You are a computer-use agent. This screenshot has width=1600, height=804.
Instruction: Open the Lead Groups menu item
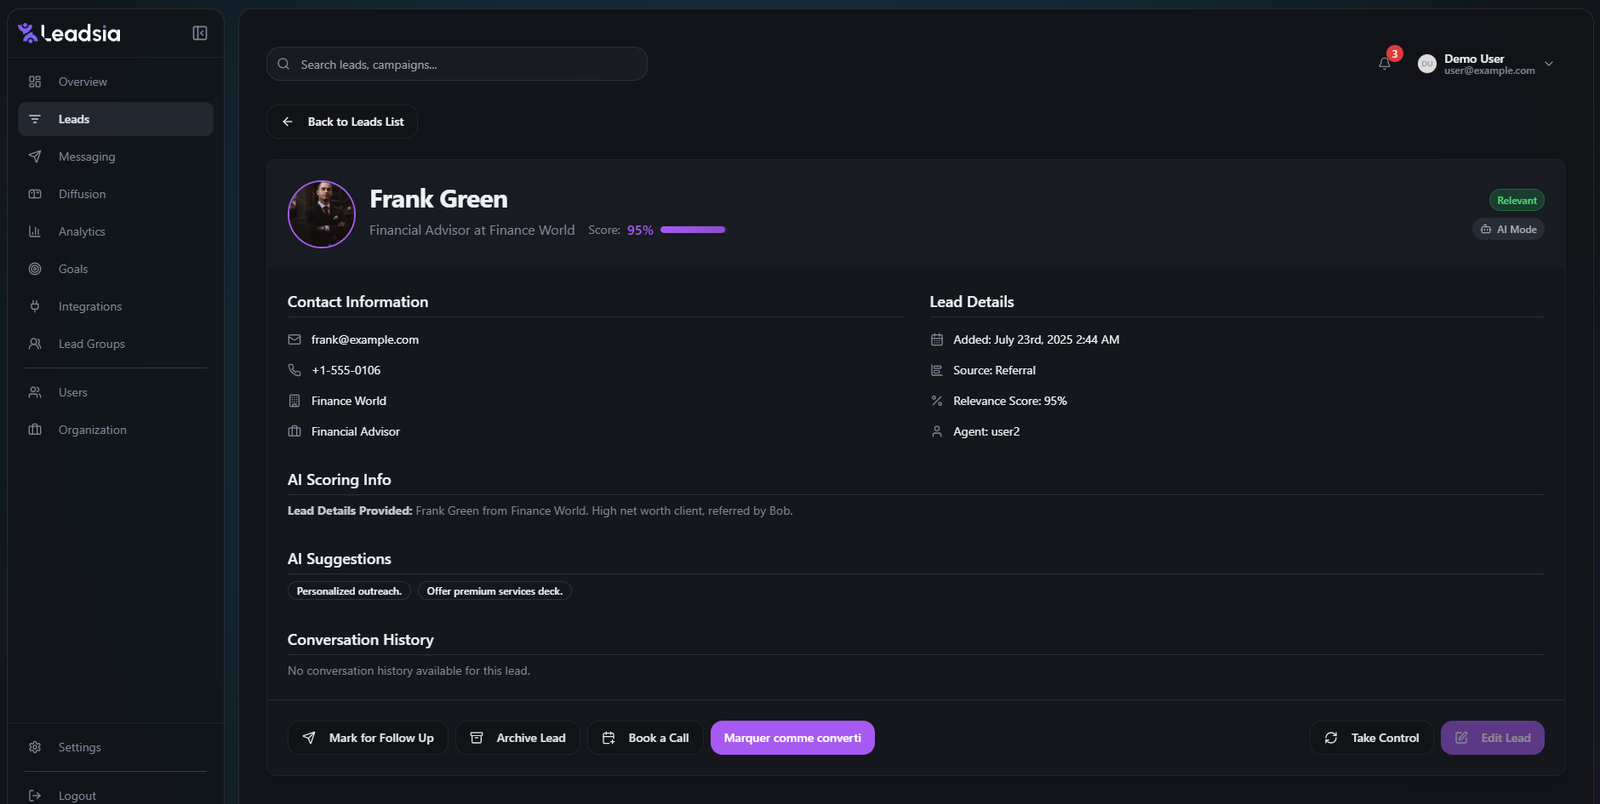pyautogui.click(x=92, y=344)
